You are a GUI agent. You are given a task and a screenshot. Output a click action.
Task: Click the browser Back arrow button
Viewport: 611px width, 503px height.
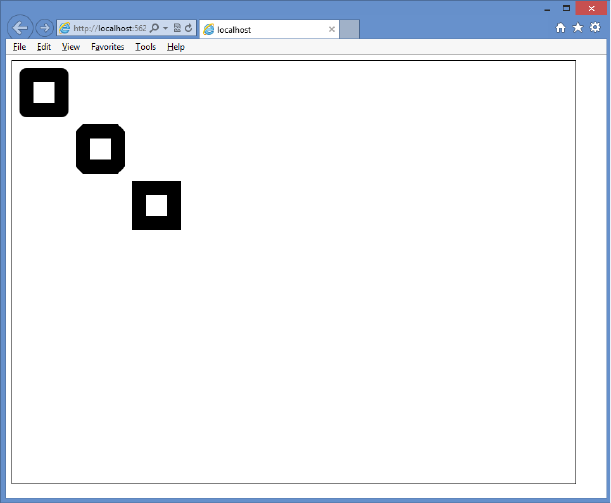[20, 28]
